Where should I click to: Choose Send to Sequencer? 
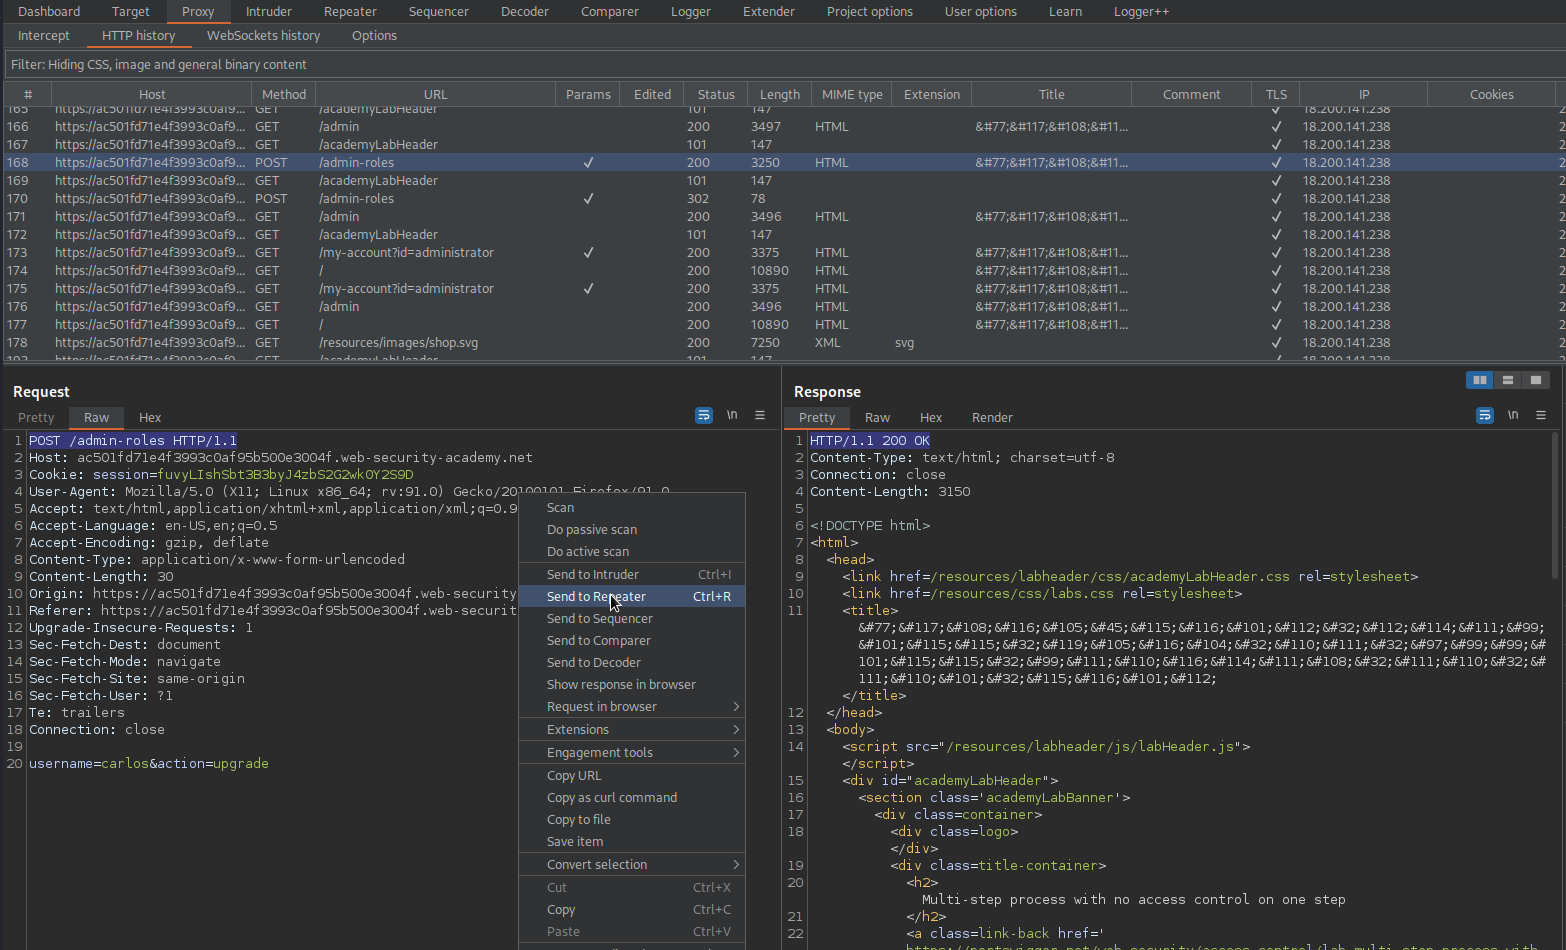click(x=632, y=619)
